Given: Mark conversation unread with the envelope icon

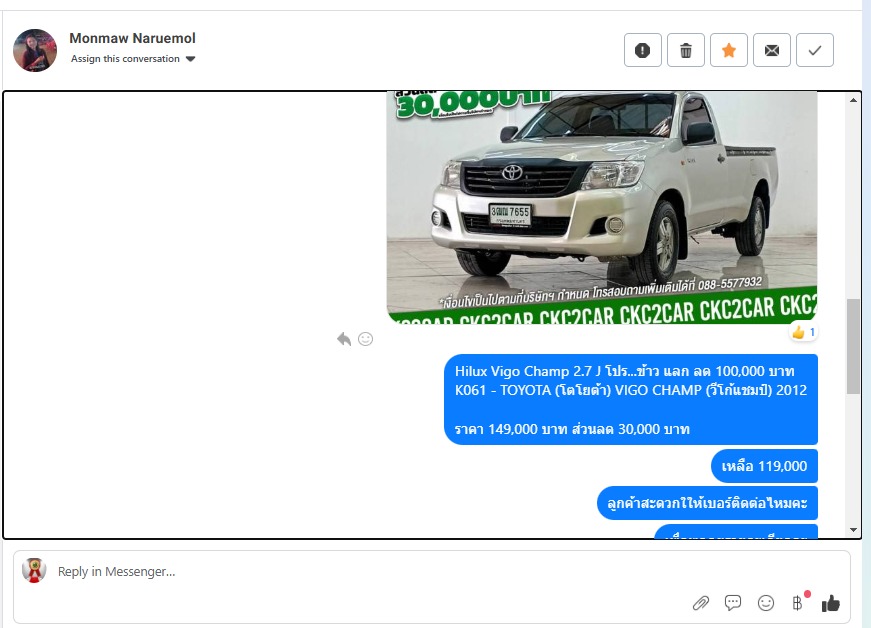Looking at the screenshot, I should [772, 51].
